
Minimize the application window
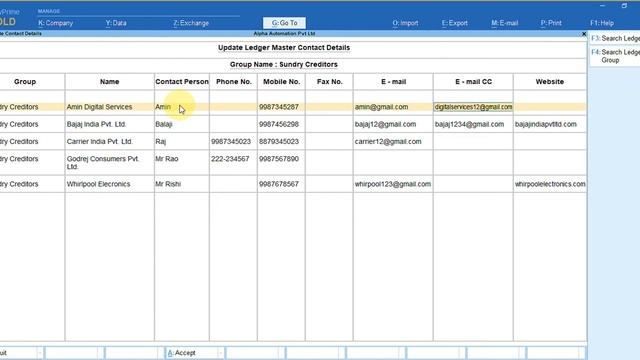coord(602,6)
